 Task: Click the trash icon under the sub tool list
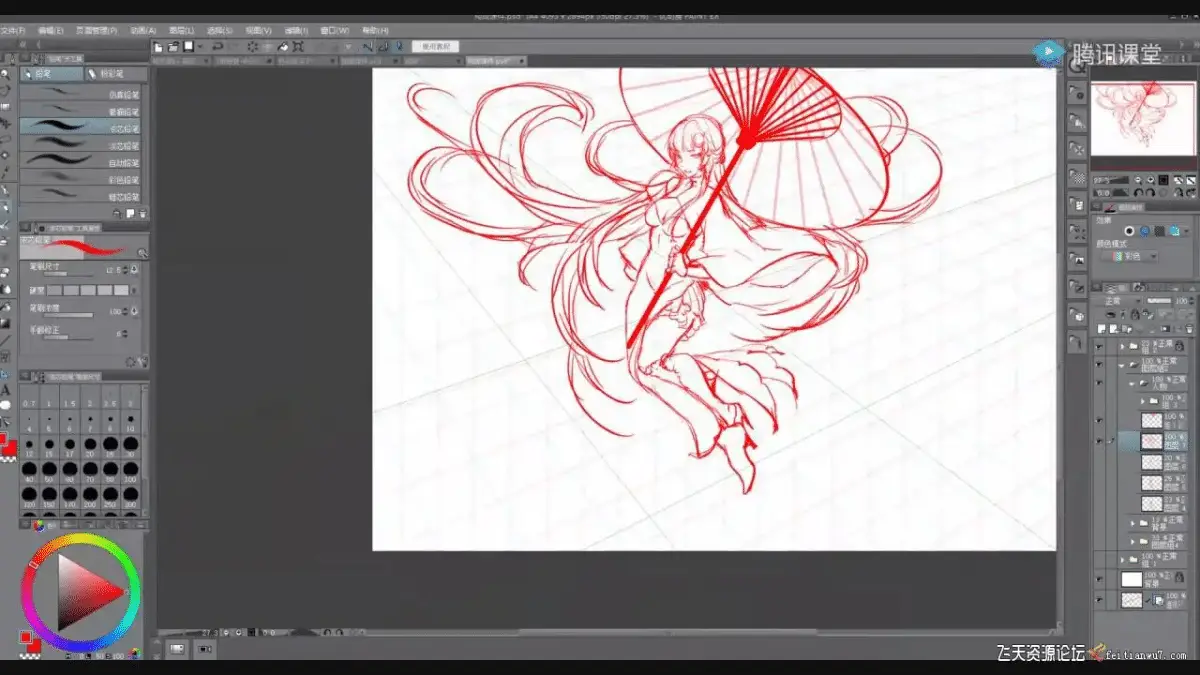point(143,213)
